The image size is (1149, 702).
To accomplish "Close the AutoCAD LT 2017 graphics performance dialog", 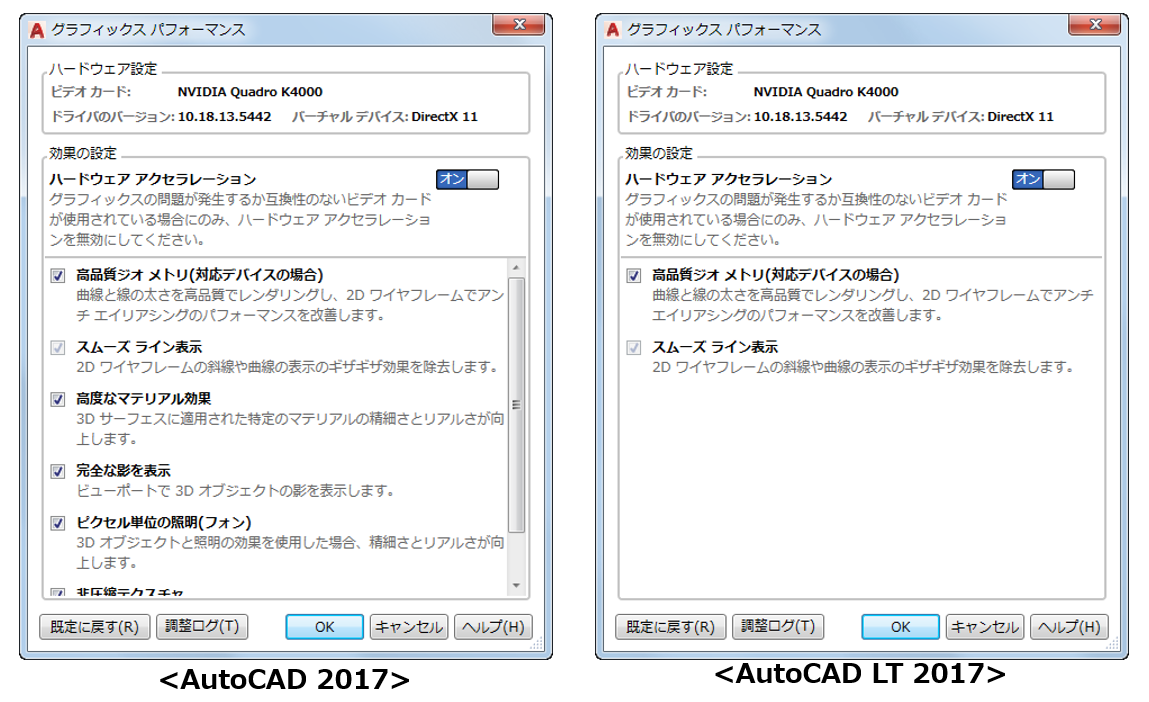I will (1095, 25).
